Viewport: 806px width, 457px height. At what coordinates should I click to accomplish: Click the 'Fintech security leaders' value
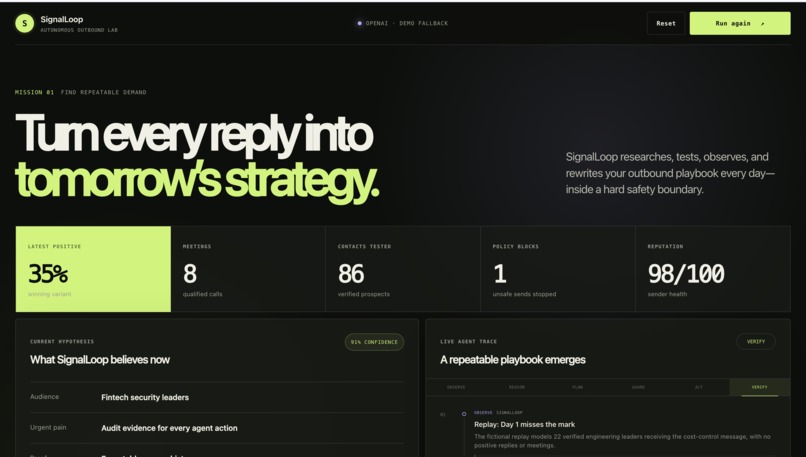(145, 397)
